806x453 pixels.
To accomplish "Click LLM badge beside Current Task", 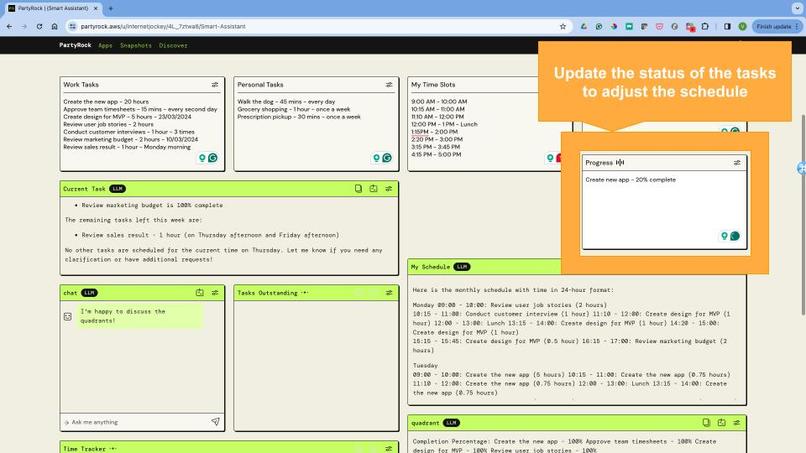I will coord(118,189).
